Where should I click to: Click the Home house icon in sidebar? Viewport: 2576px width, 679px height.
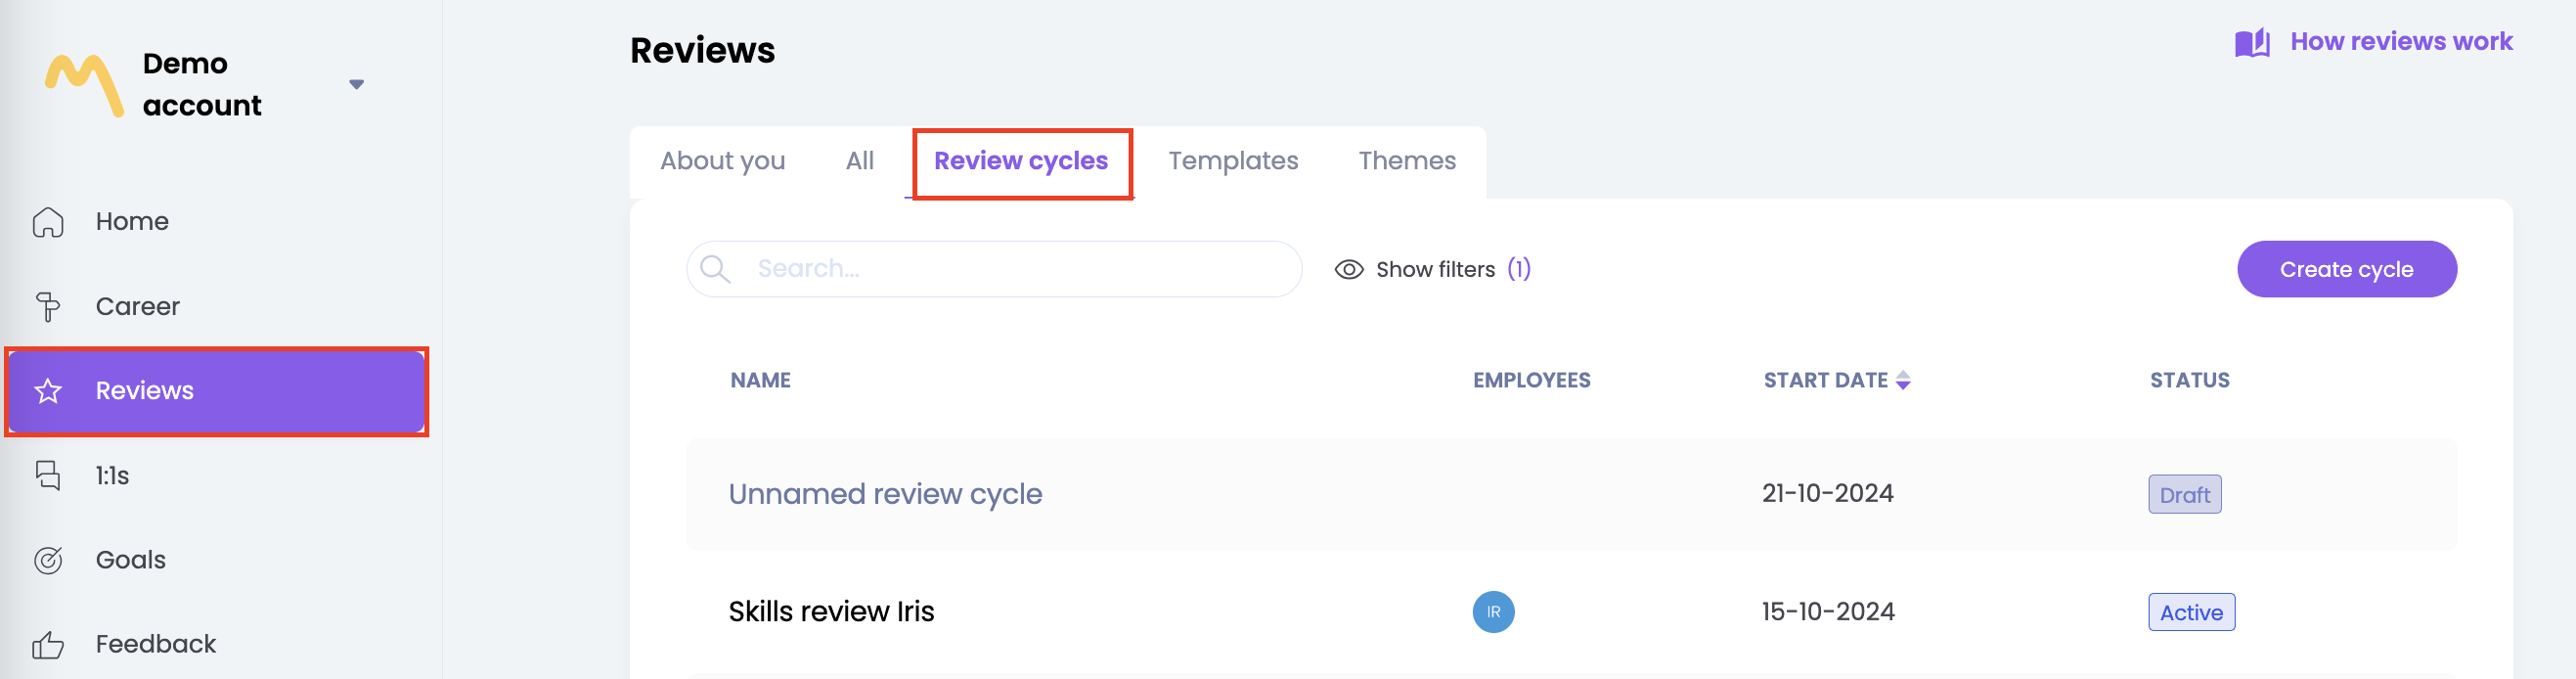pos(48,222)
